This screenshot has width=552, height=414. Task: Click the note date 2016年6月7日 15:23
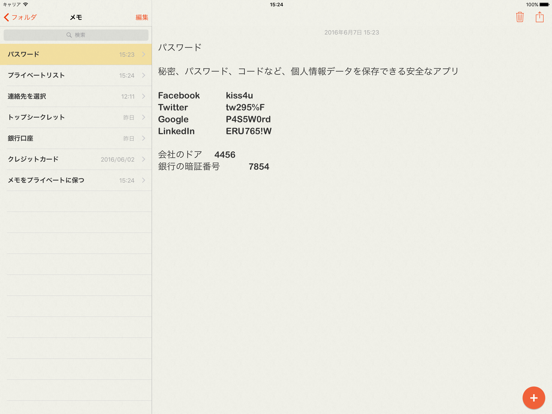[x=352, y=32]
